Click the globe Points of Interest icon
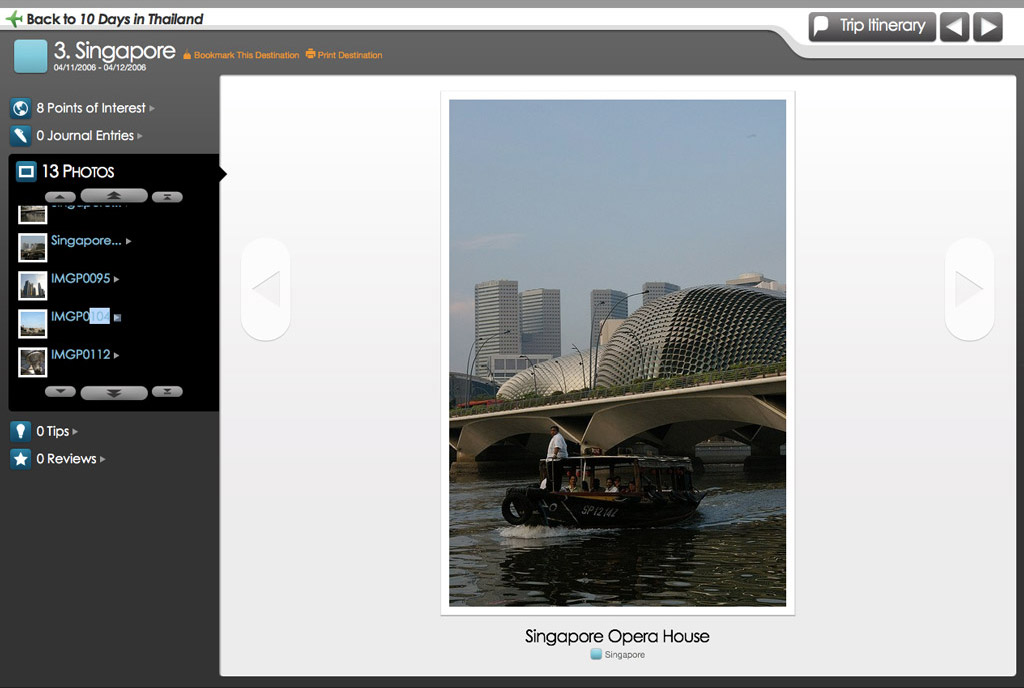Image resolution: width=1024 pixels, height=688 pixels. click(20, 108)
